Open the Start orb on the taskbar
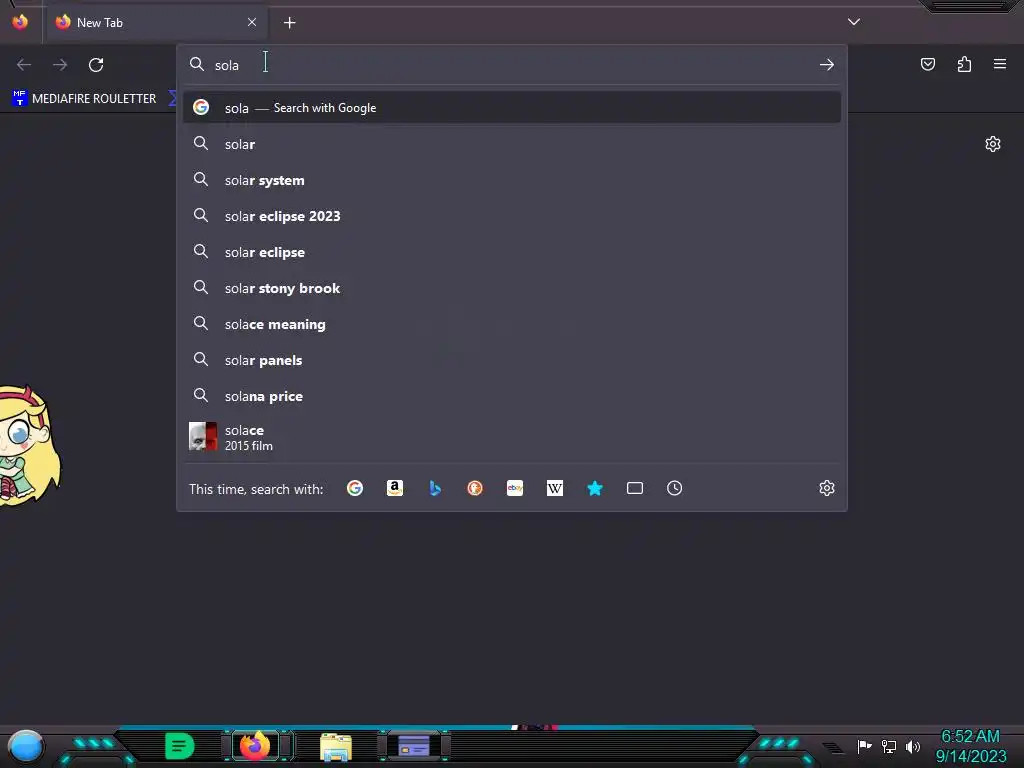 coord(26,746)
